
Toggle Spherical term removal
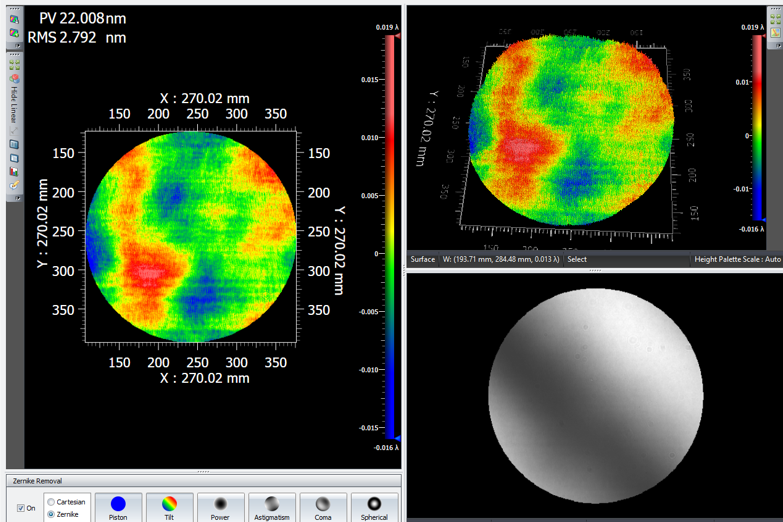click(x=373, y=507)
